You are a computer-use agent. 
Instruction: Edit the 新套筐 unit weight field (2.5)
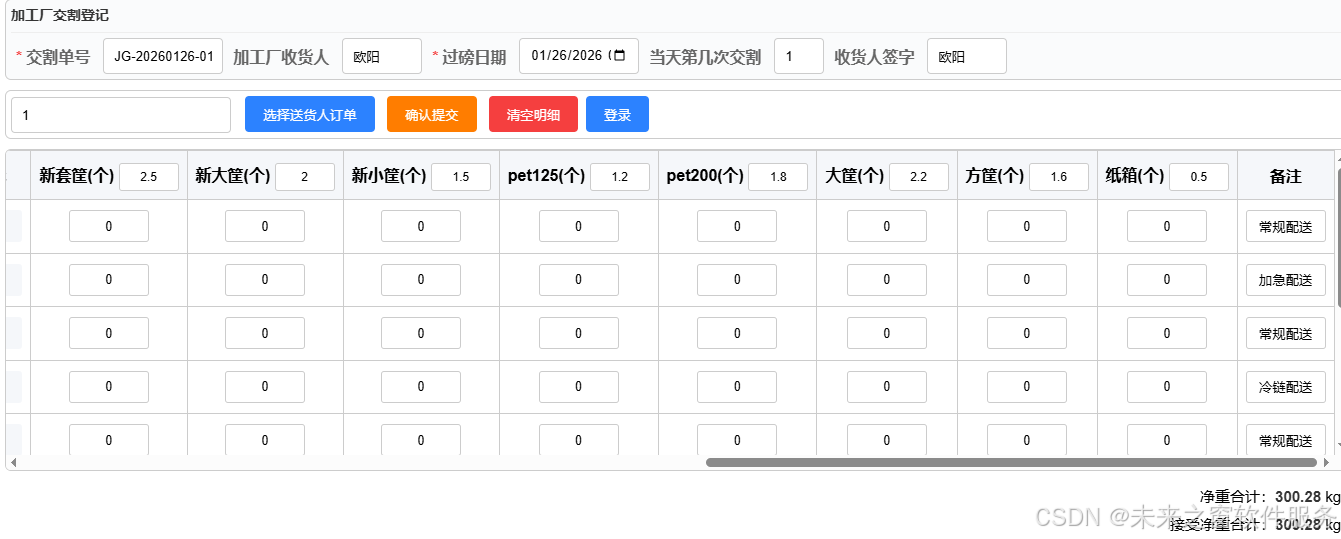pyautogui.click(x=148, y=177)
